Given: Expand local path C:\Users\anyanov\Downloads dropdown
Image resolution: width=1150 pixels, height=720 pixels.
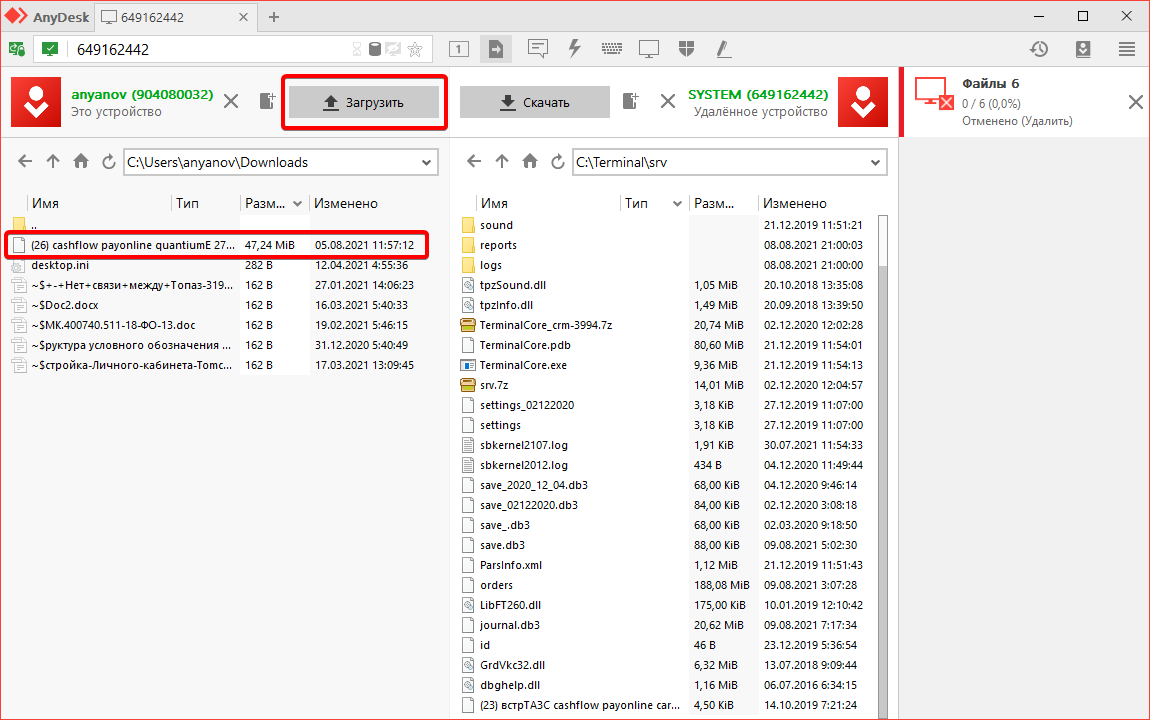Looking at the screenshot, I should coord(426,163).
